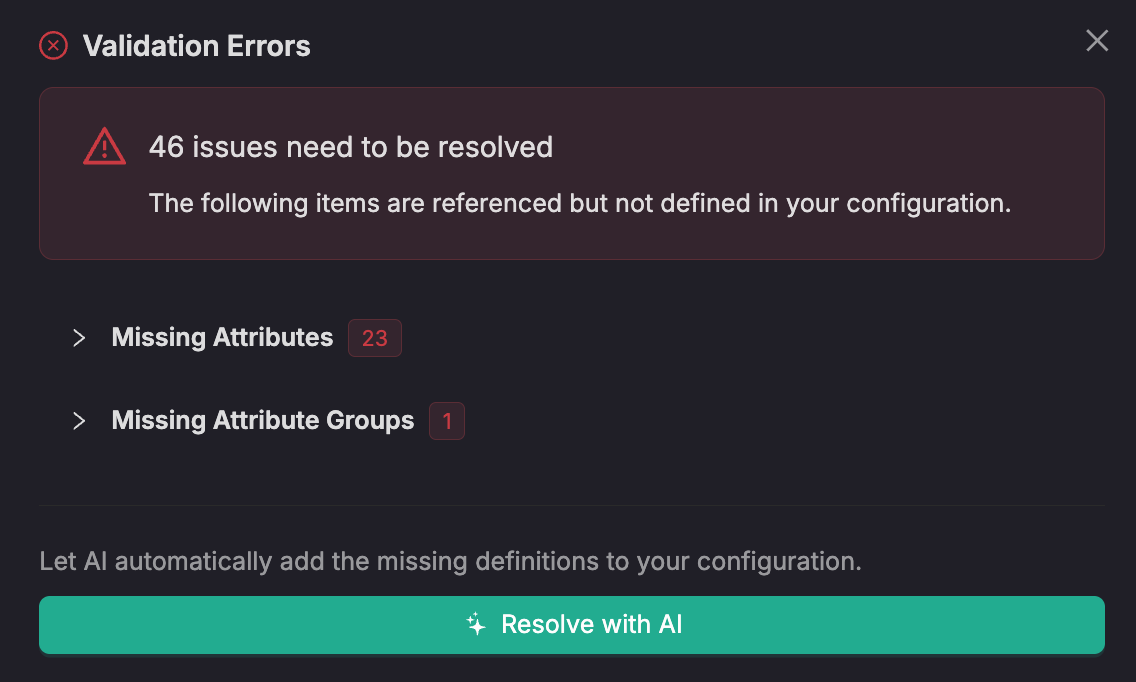The image size is (1136, 682).
Task: Click the red error circle icon
Action: coord(53,46)
